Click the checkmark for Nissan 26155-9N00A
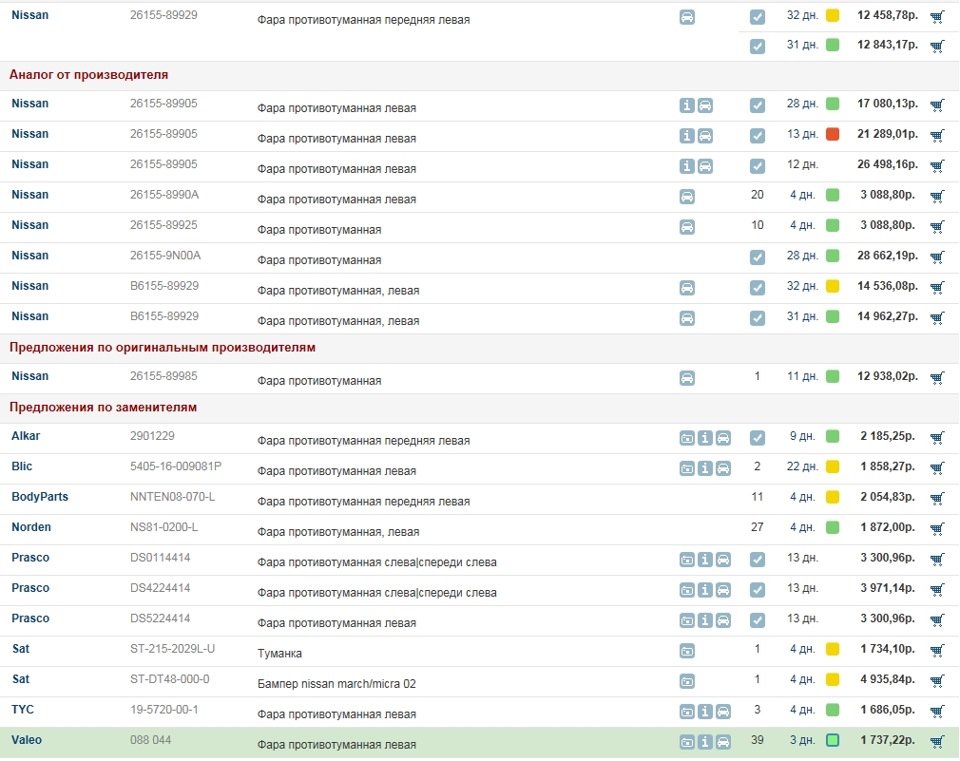Image resolution: width=960 pixels, height=761 pixels. (757, 257)
